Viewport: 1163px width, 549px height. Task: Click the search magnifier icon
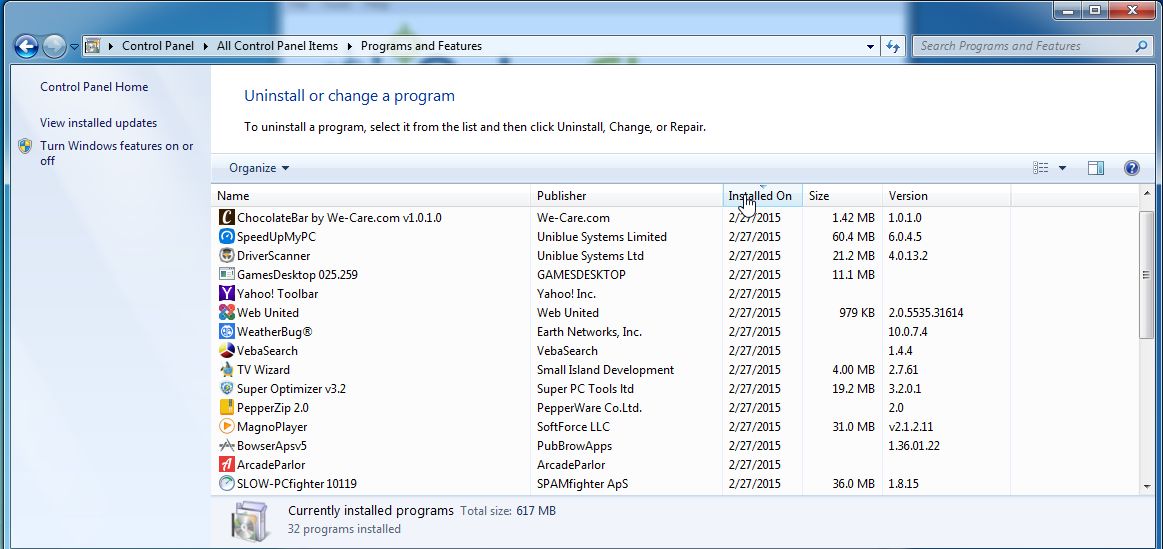tap(1141, 46)
